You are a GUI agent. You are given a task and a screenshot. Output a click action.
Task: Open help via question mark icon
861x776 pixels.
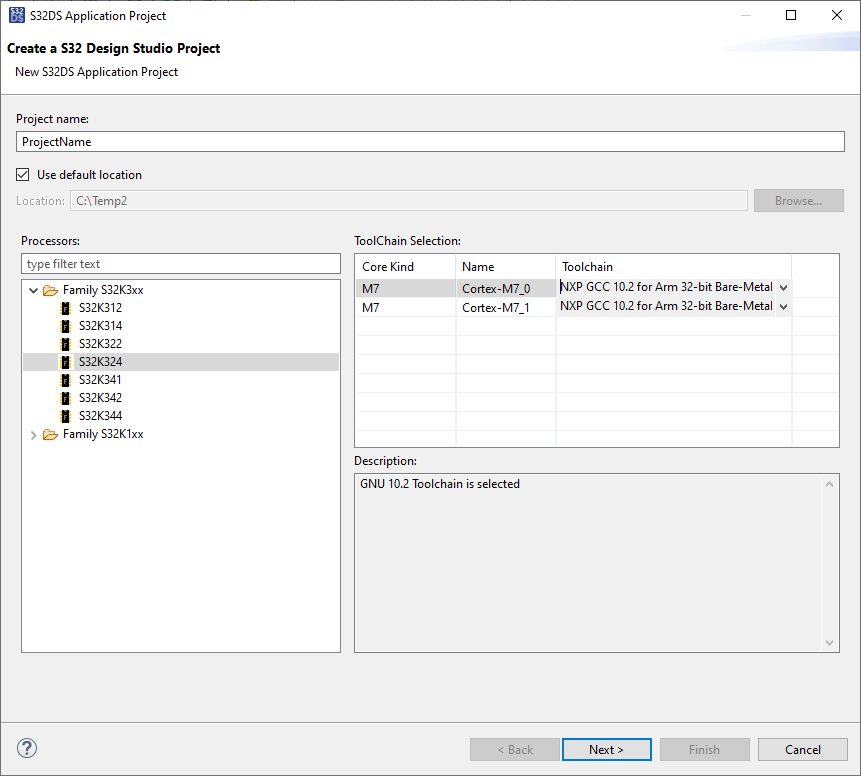(x=27, y=748)
